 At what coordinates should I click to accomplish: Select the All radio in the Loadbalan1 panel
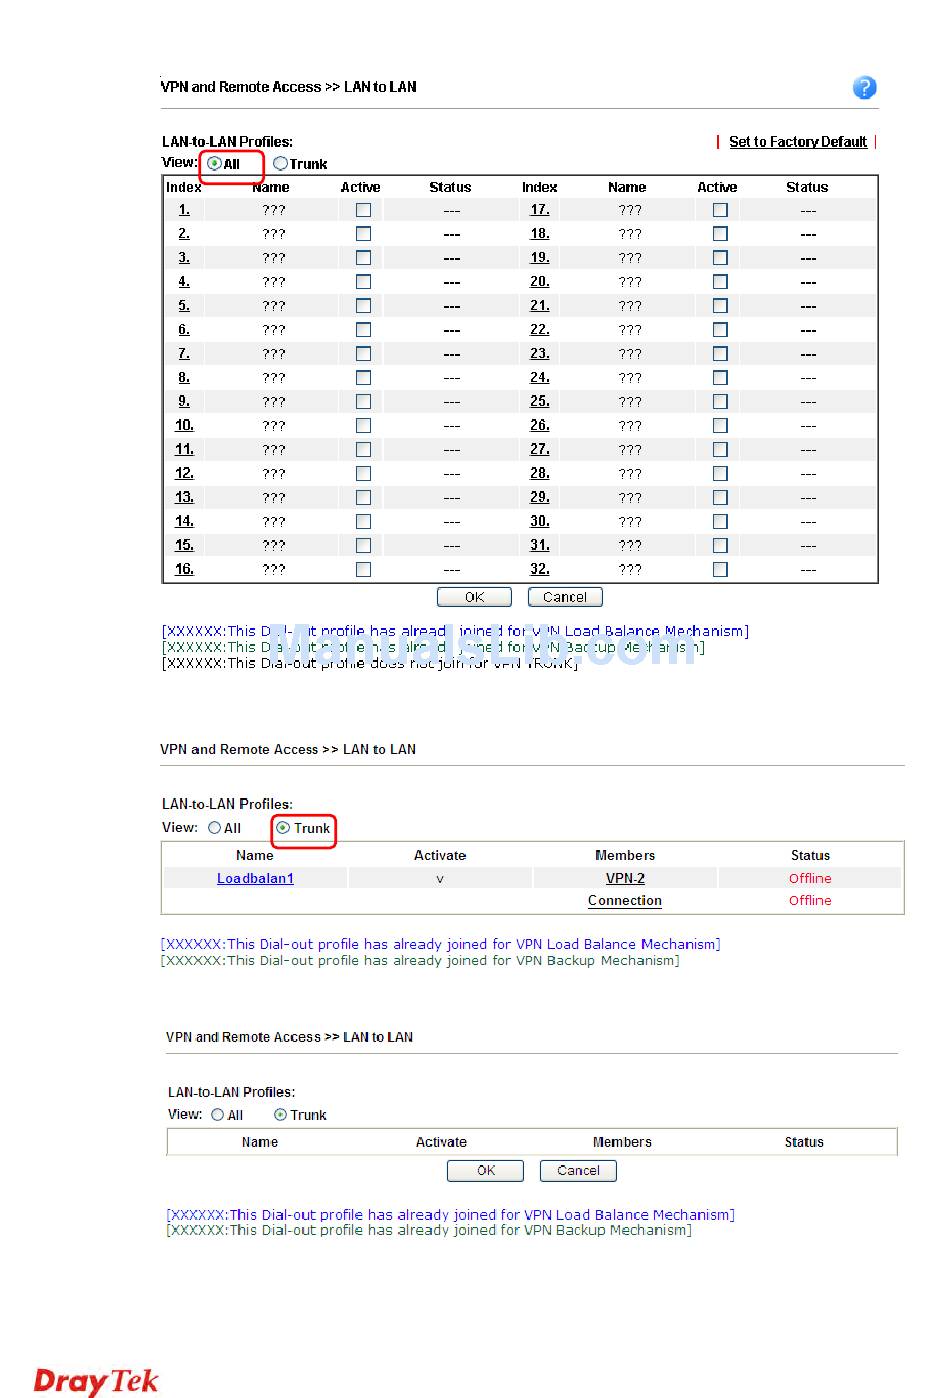[x=215, y=828]
